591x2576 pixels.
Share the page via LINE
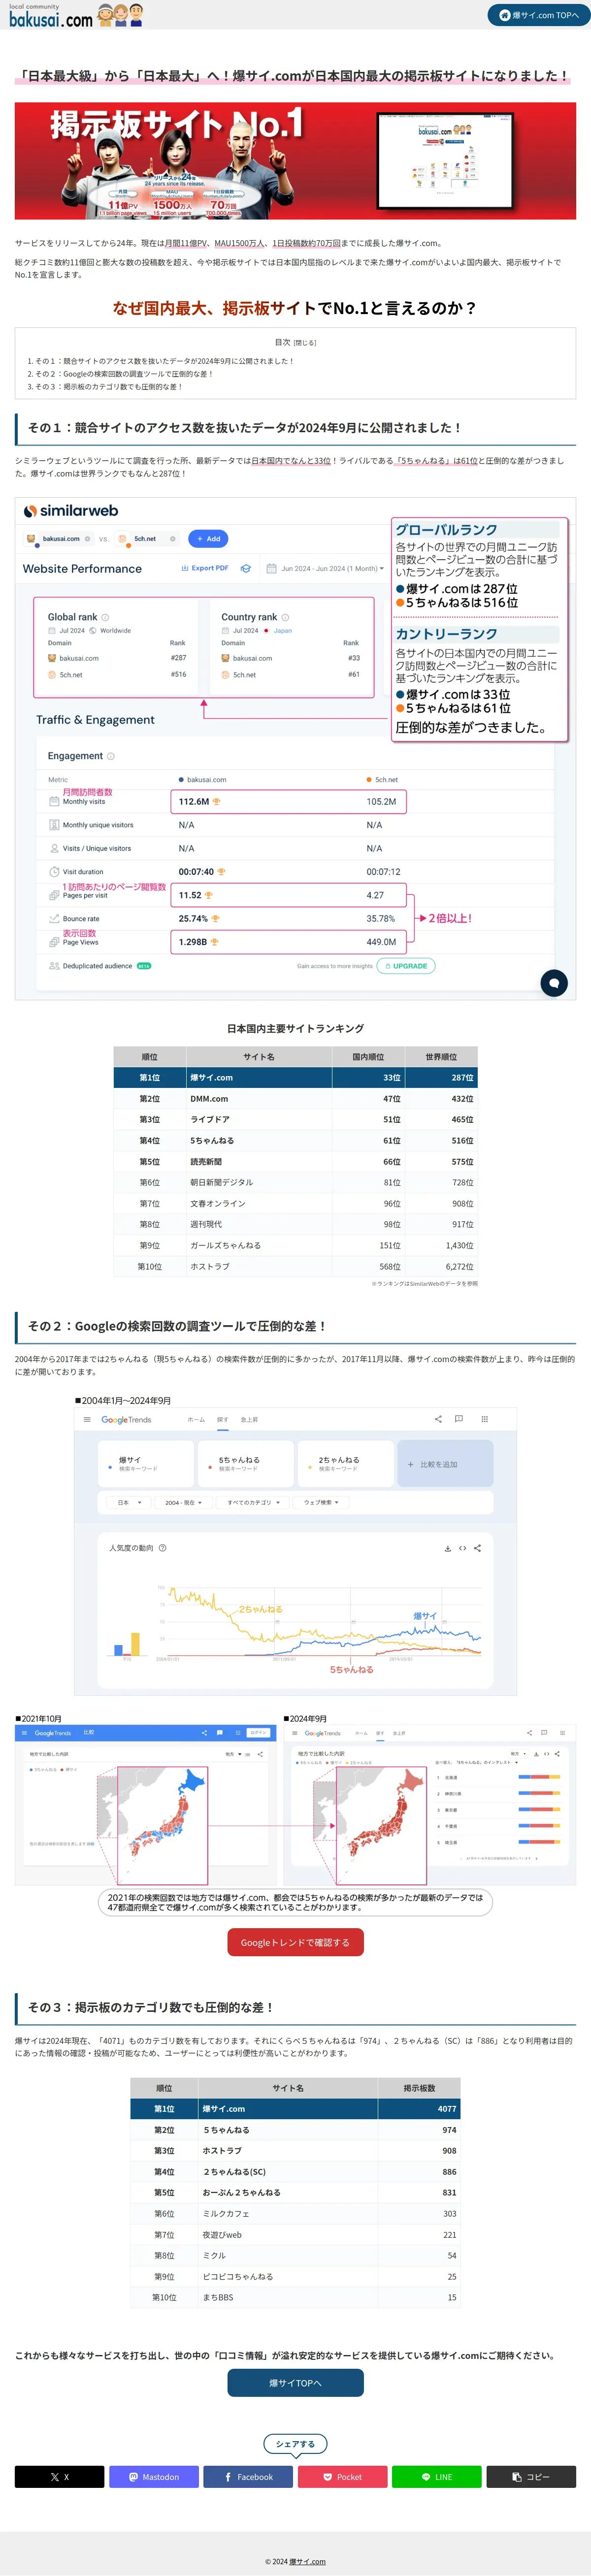tap(437, 2477)
